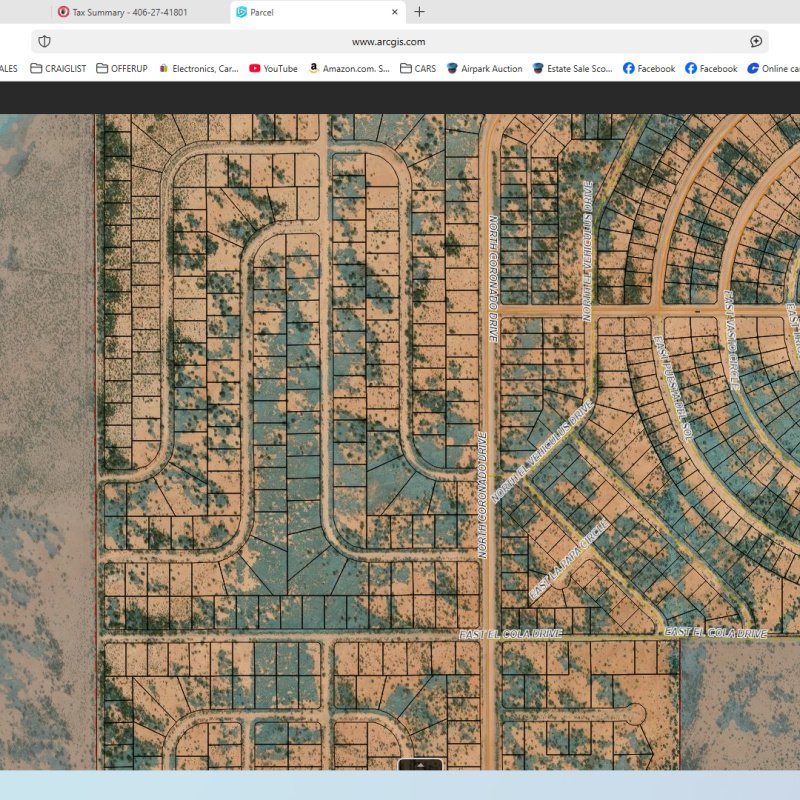The height and width of the screenshot is (800, 800).
Task: Open the OFFERUP bookmarks folder
Action: pos(122,68)
